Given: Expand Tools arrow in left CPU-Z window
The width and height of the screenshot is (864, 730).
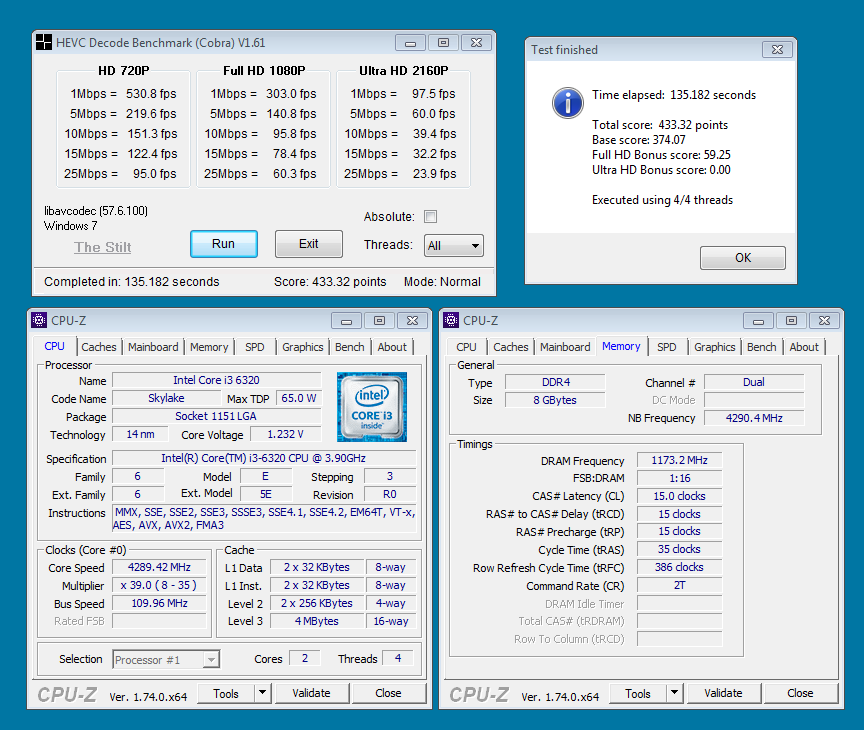Looking at the screenshot, I should tap(263, 693).
